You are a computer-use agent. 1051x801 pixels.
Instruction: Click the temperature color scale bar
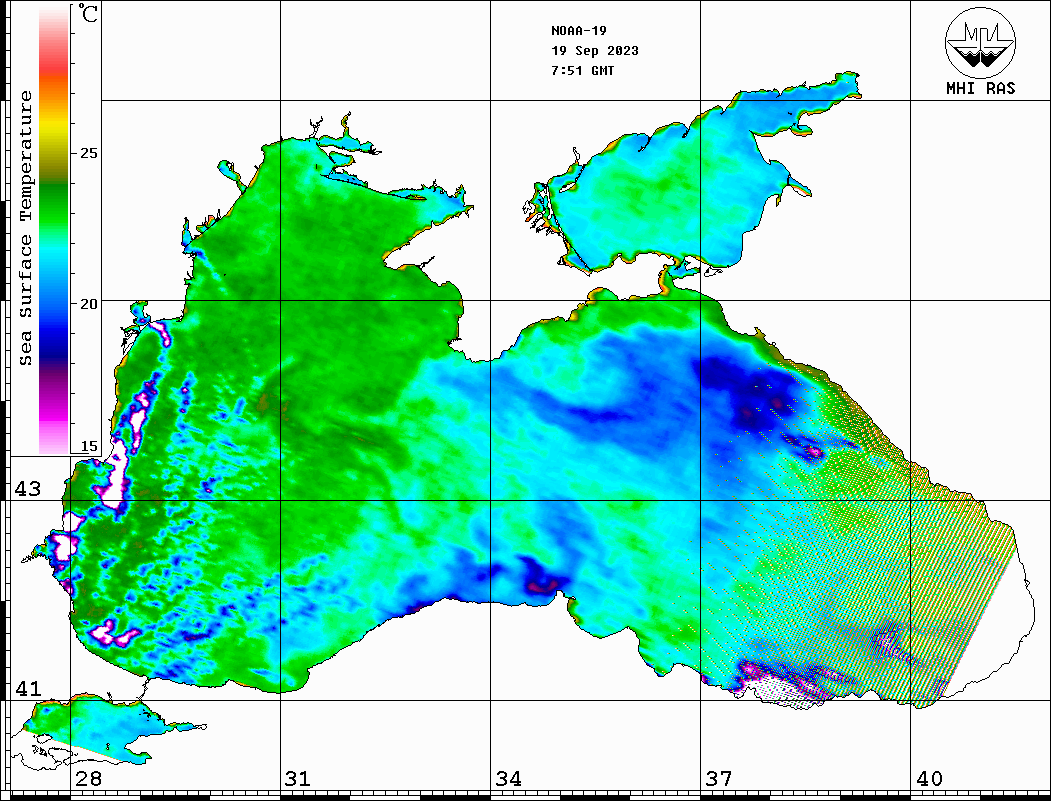pos(54,230)
